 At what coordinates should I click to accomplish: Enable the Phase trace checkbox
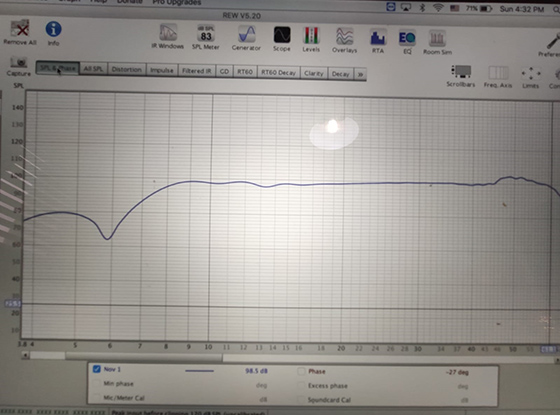point(301,371)
